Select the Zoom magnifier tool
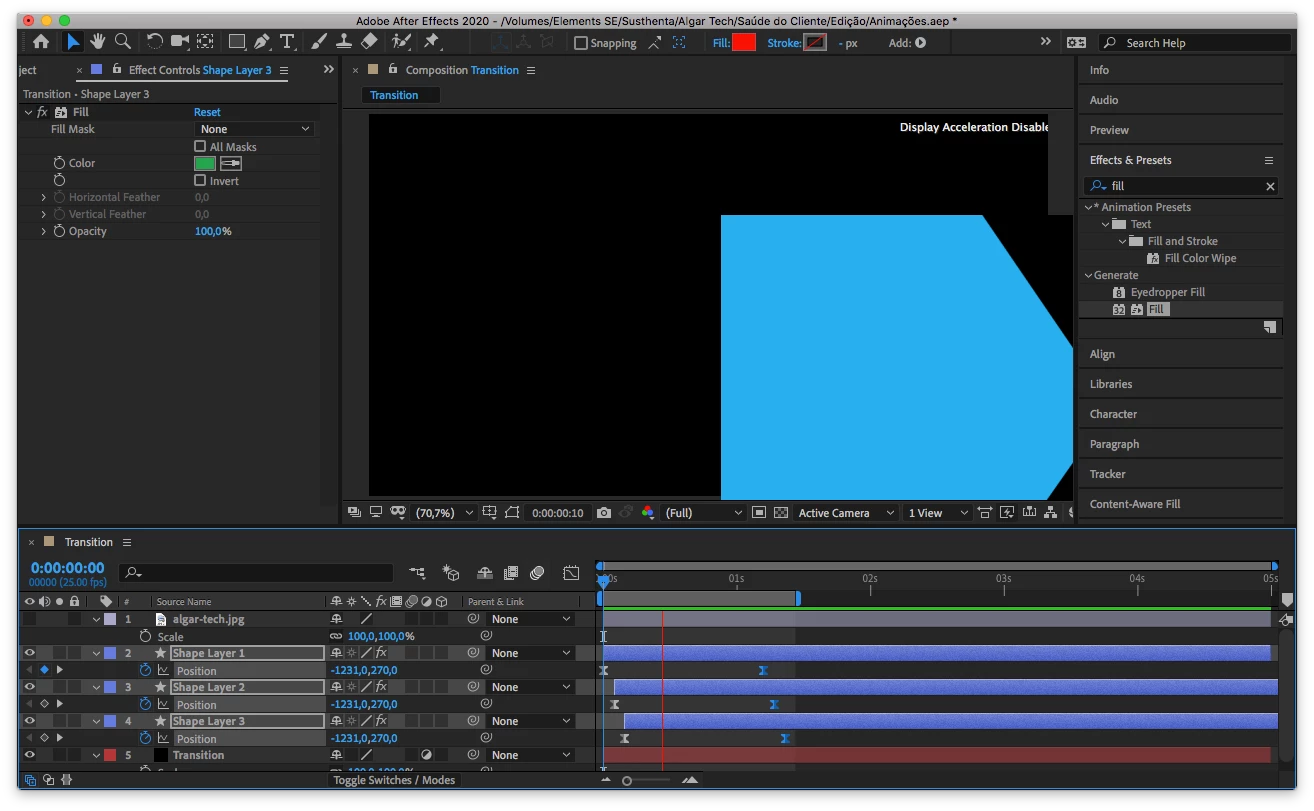1314x811 pixels. click(123, 42)
